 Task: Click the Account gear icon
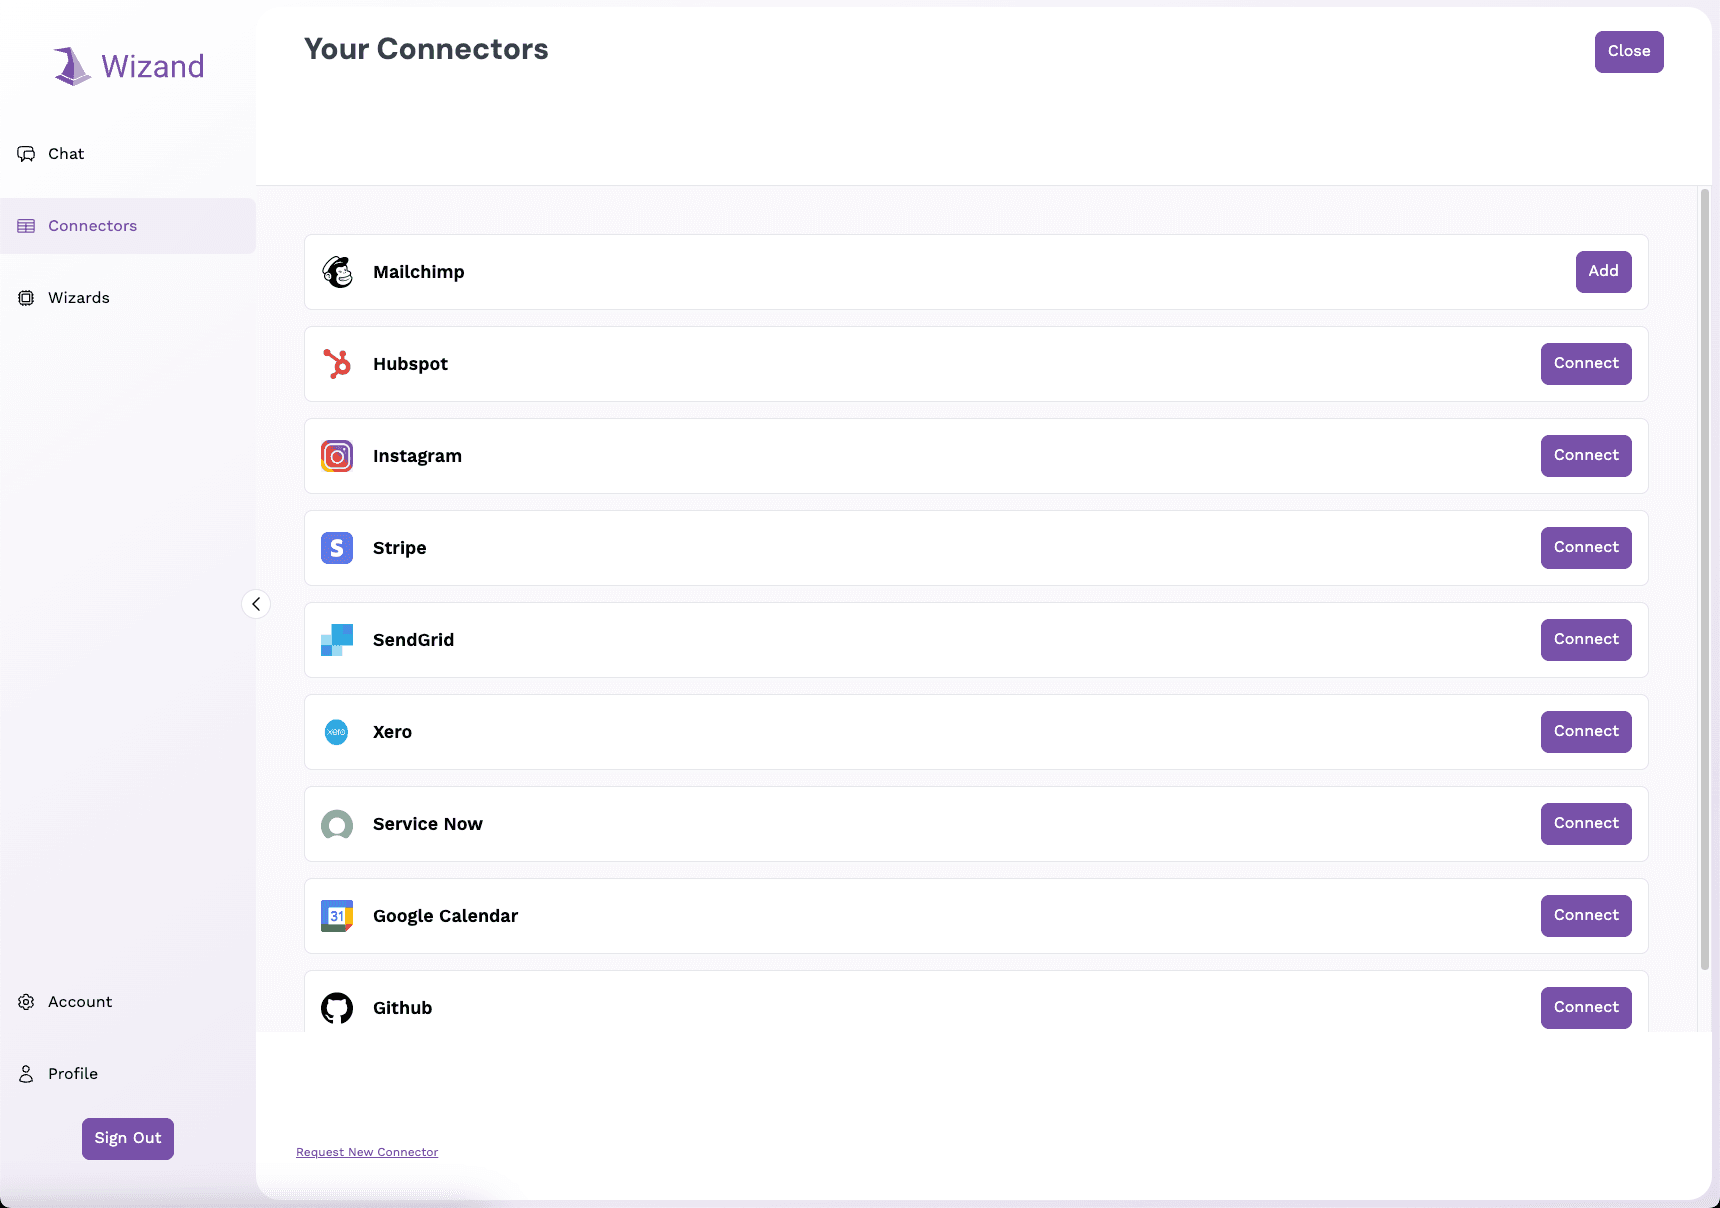click(x=26, y=1002)
